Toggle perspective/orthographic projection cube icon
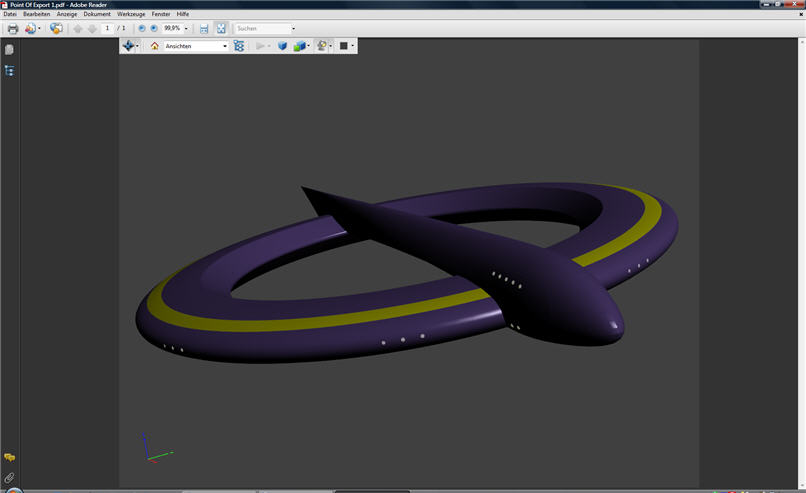The width and height of the screenshot is (806, 493). tap(282, 46)
